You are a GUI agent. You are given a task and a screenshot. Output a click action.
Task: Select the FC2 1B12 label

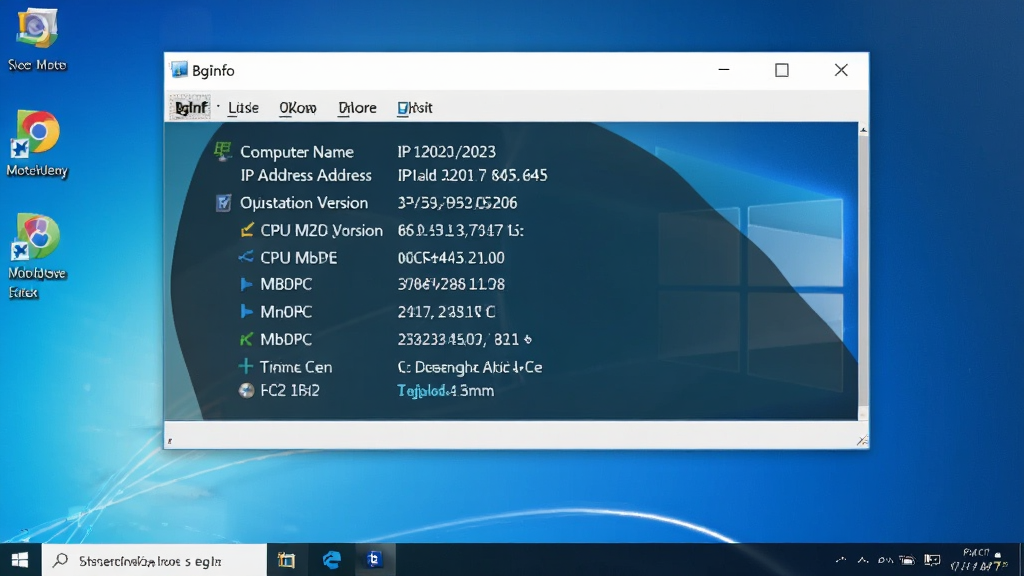[290, 391]
